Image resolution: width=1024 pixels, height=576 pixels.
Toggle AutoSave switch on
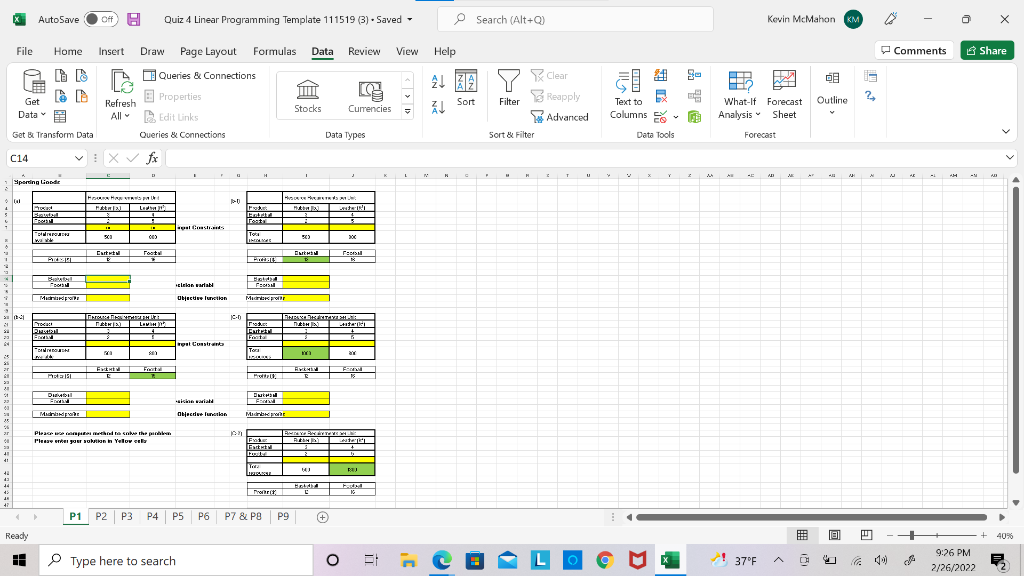101,20
